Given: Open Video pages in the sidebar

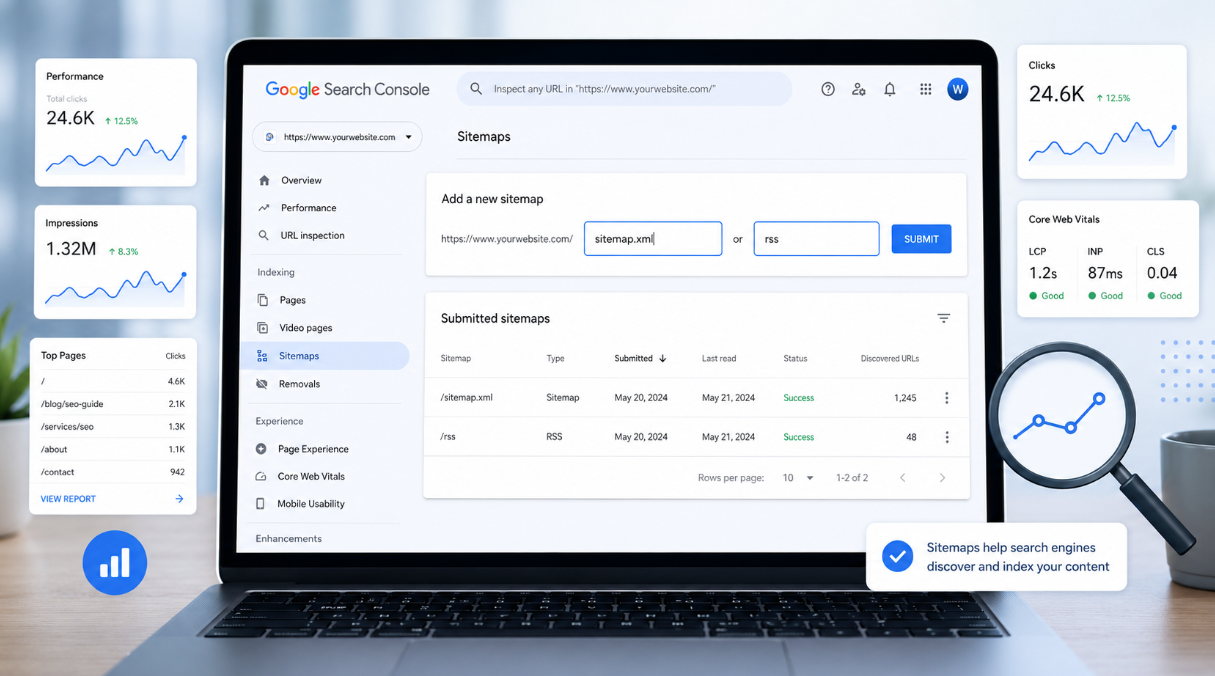Looking at the screenshot, I should tap(306, 328).
